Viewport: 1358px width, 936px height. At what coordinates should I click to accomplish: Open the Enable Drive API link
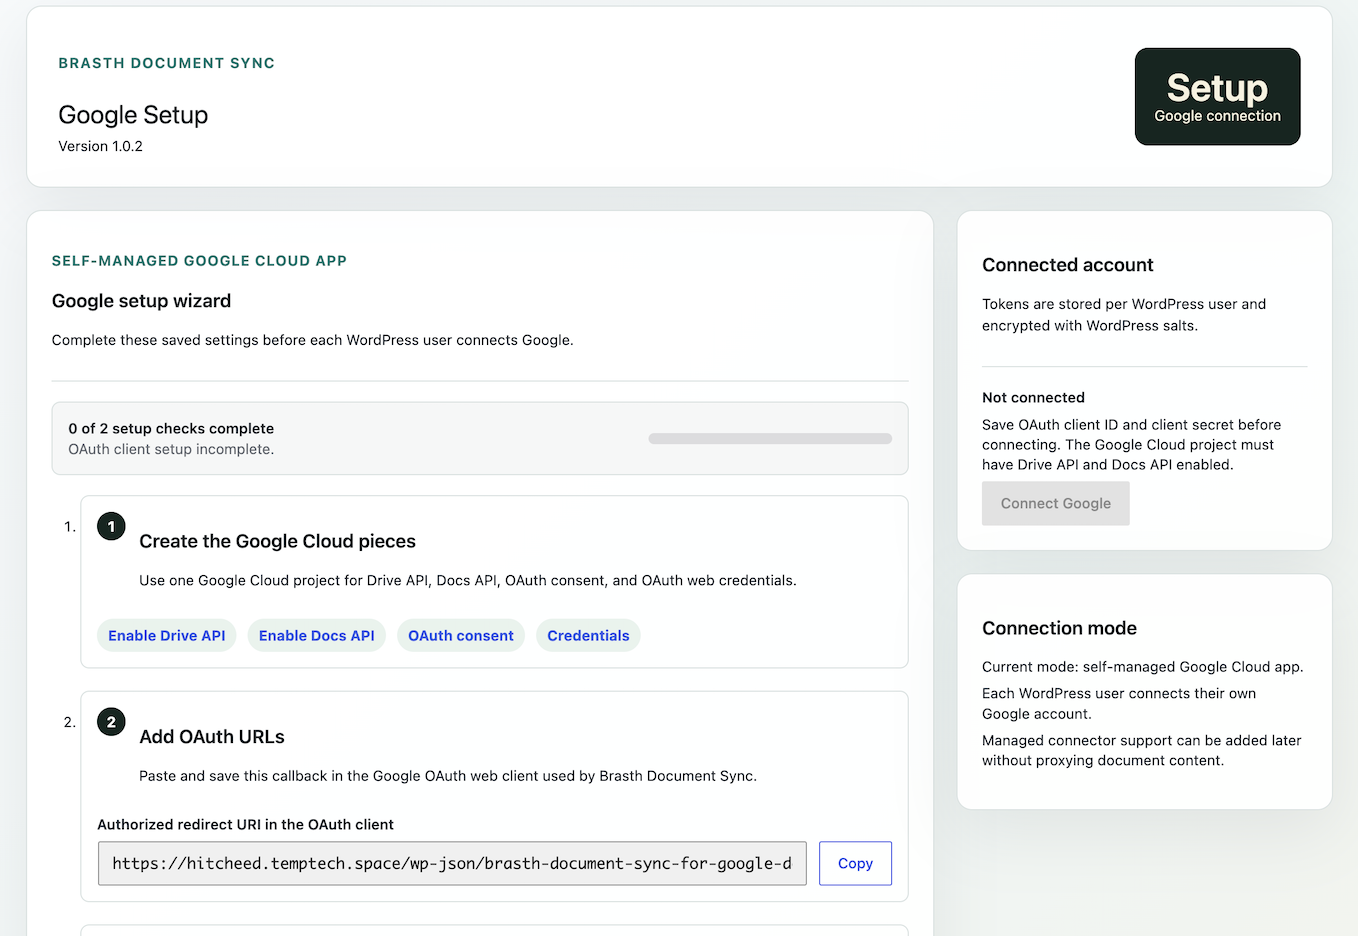(x=167, y=636)
